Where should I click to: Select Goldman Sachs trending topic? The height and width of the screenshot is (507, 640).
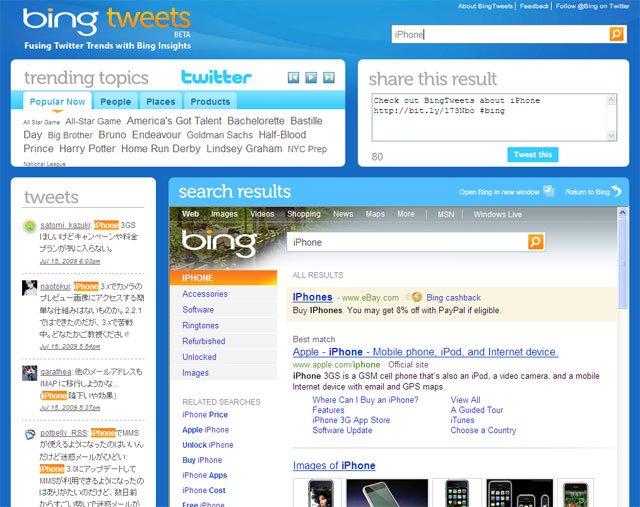coord(220,135)
